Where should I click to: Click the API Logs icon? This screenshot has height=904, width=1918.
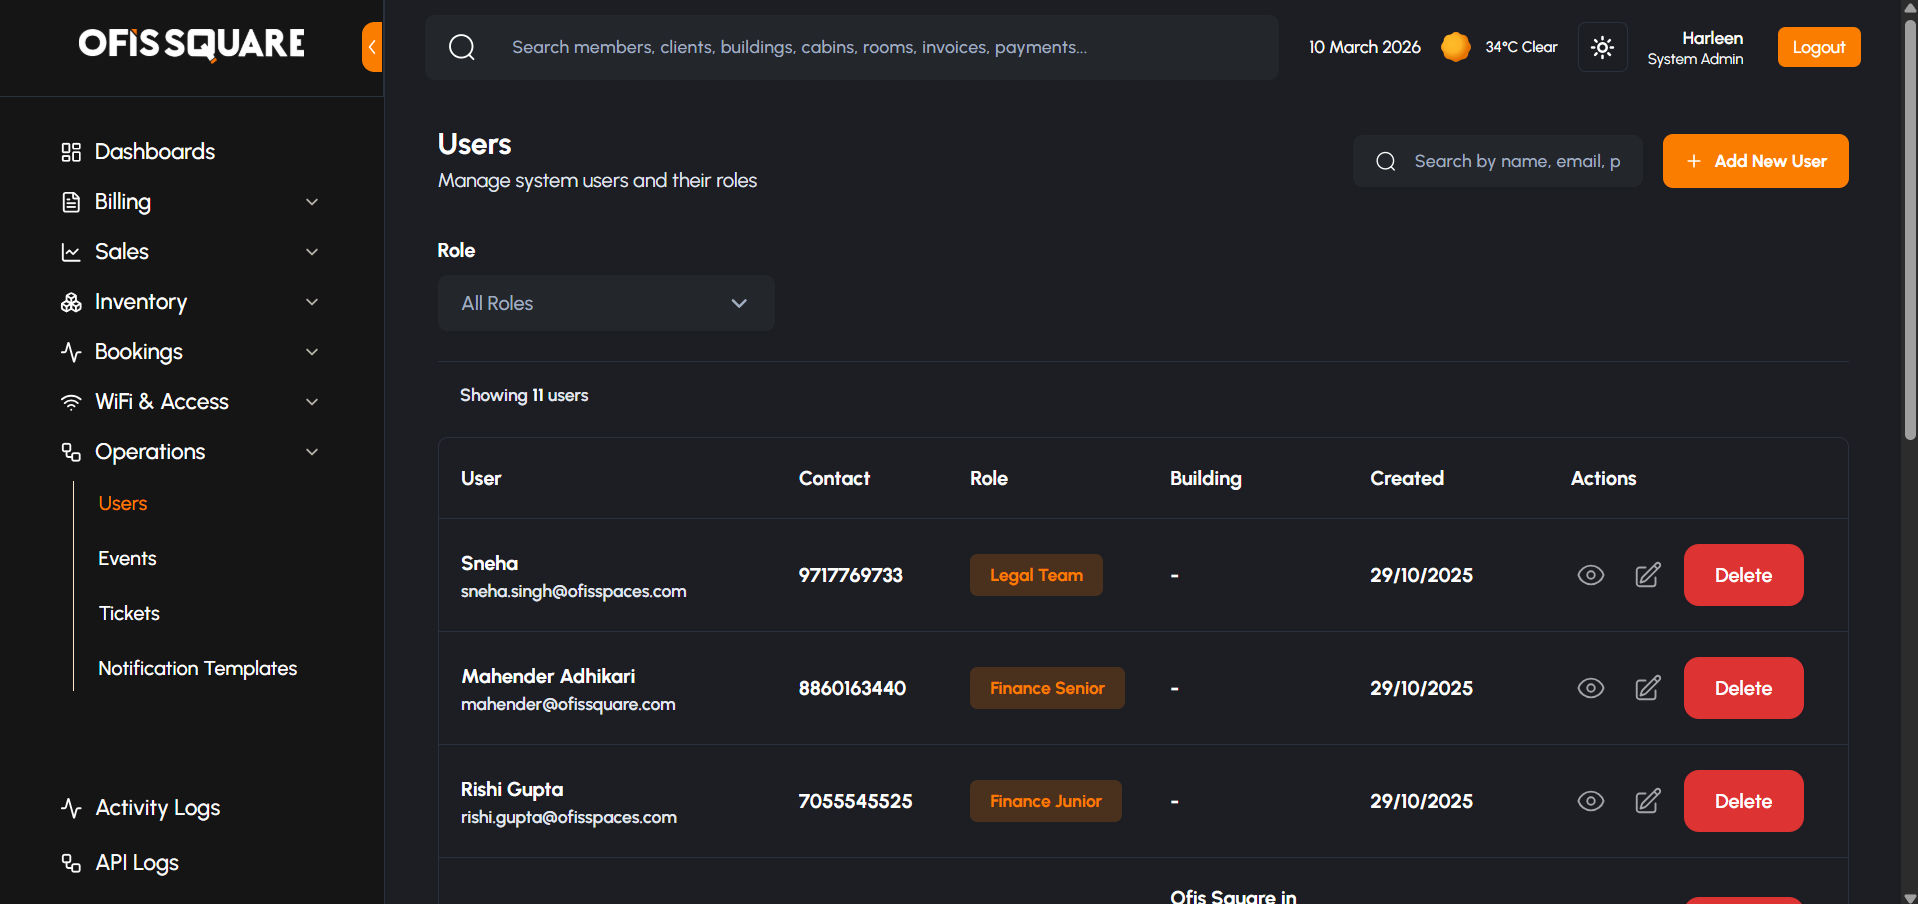point(71,862)
